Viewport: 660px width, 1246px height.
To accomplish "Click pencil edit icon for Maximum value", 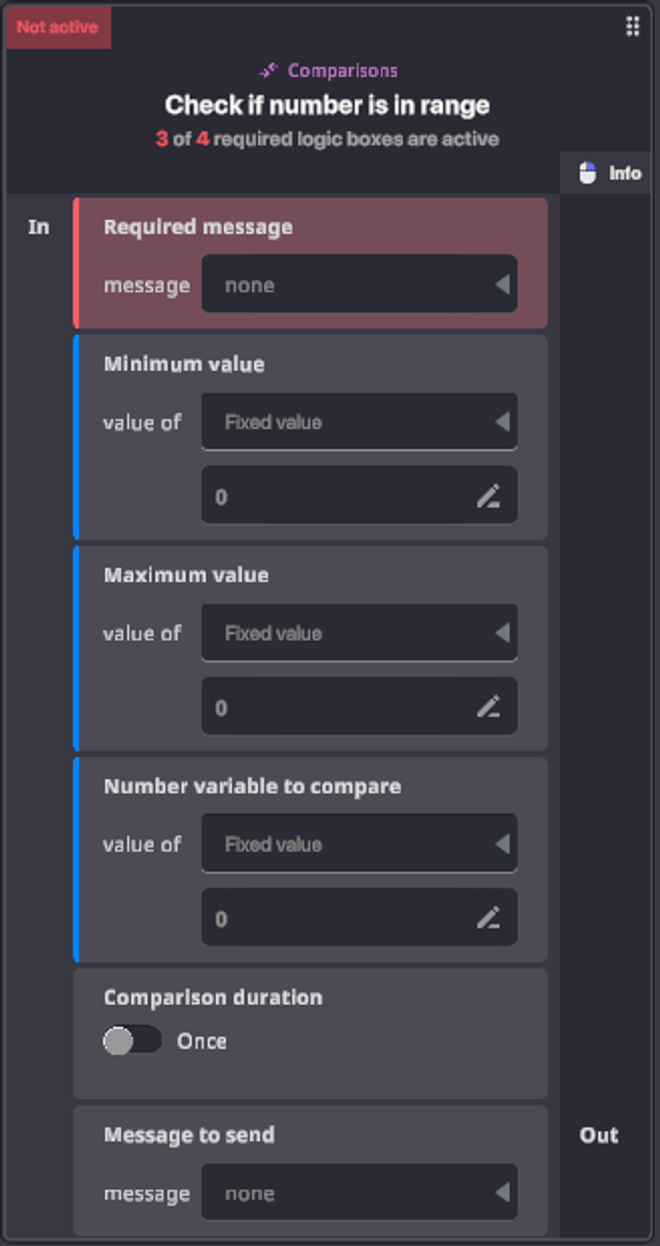I will point(488,707).
